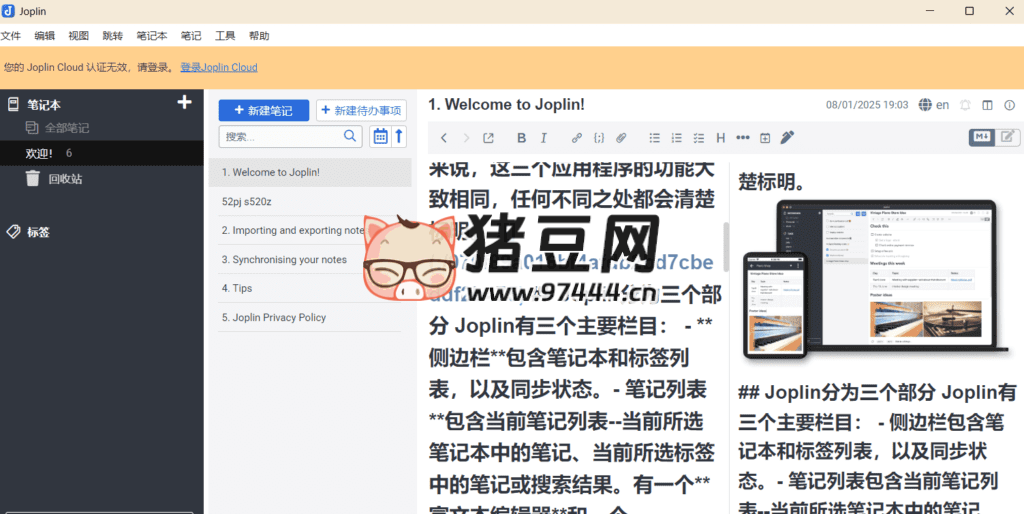Apply italic formatting

click(x=543, y=138)
